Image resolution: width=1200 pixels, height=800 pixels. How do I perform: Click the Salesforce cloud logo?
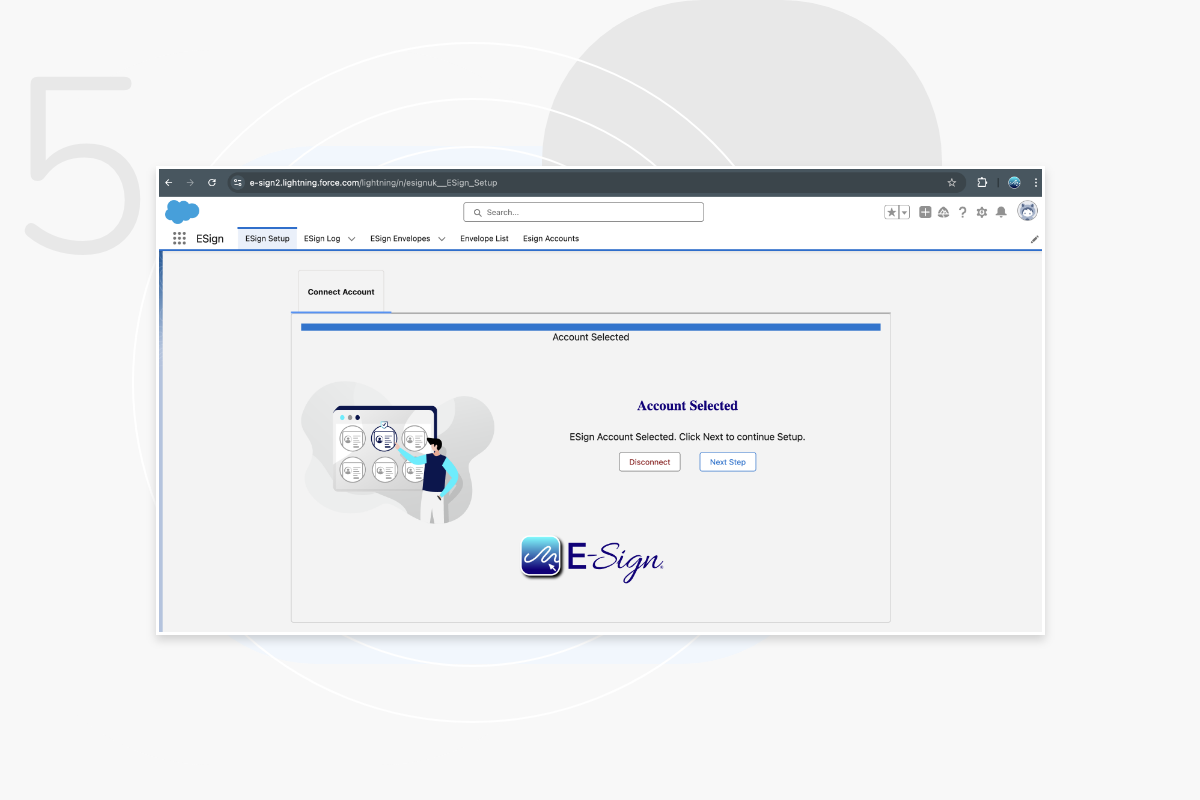(182, 211)
